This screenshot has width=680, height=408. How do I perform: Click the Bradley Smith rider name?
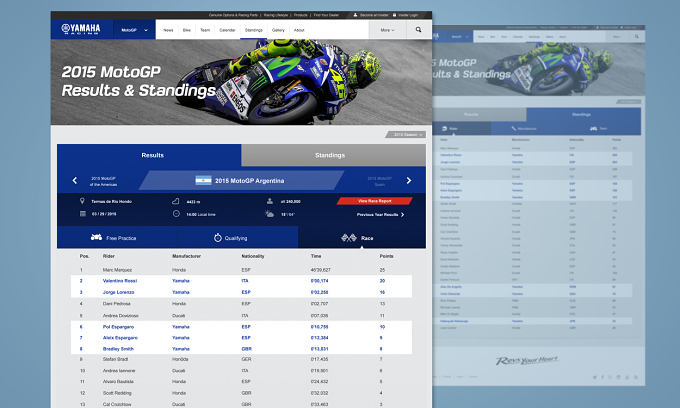tap(118, 349)
